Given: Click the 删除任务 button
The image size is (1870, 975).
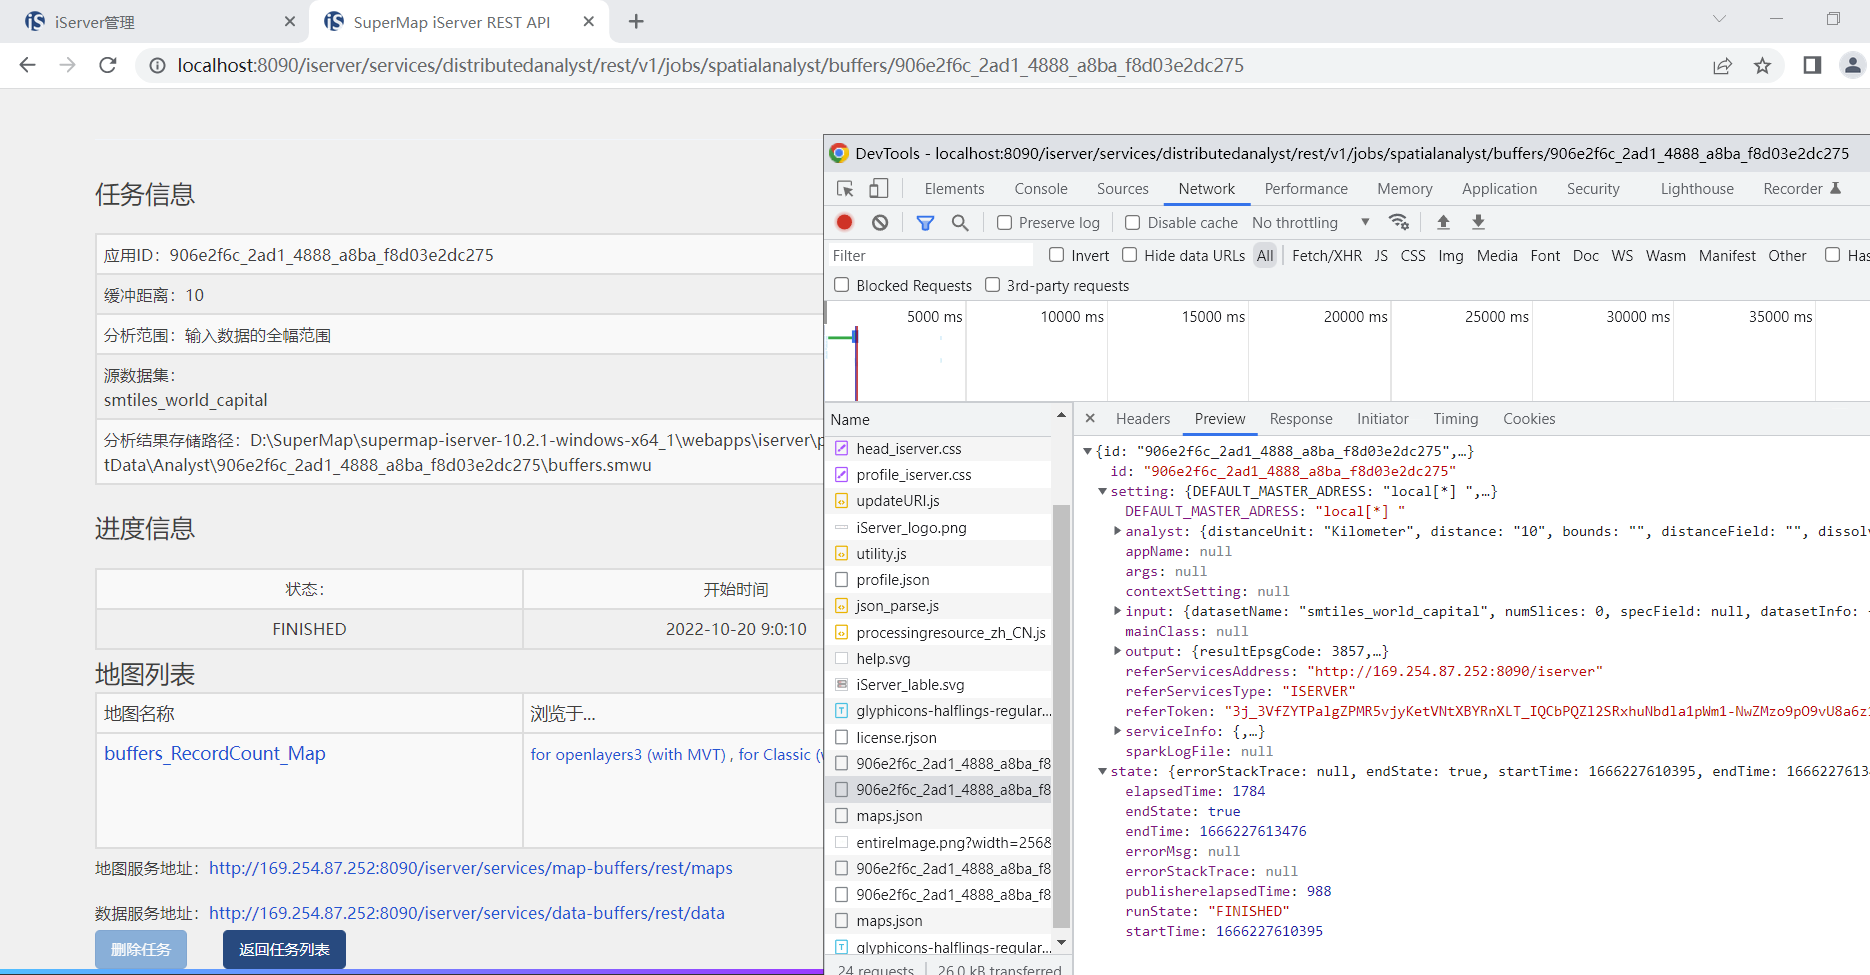Looking at the screenshot, I should [x=141, y=949].
